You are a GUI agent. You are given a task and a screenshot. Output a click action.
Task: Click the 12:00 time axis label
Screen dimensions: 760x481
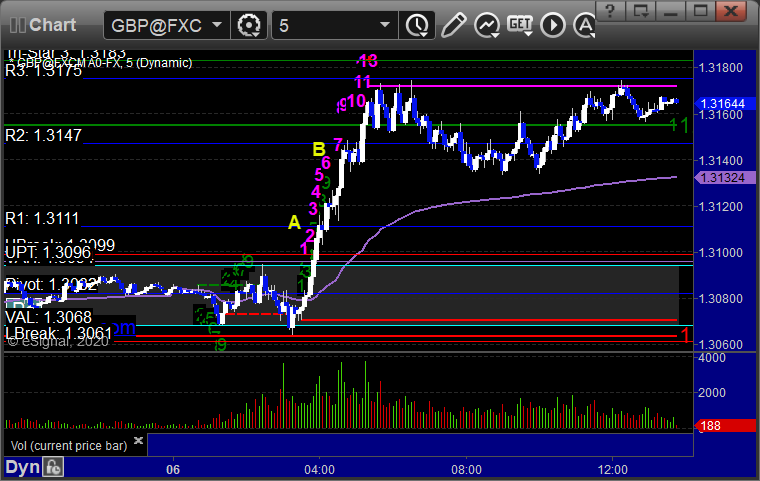pos(613,470)
